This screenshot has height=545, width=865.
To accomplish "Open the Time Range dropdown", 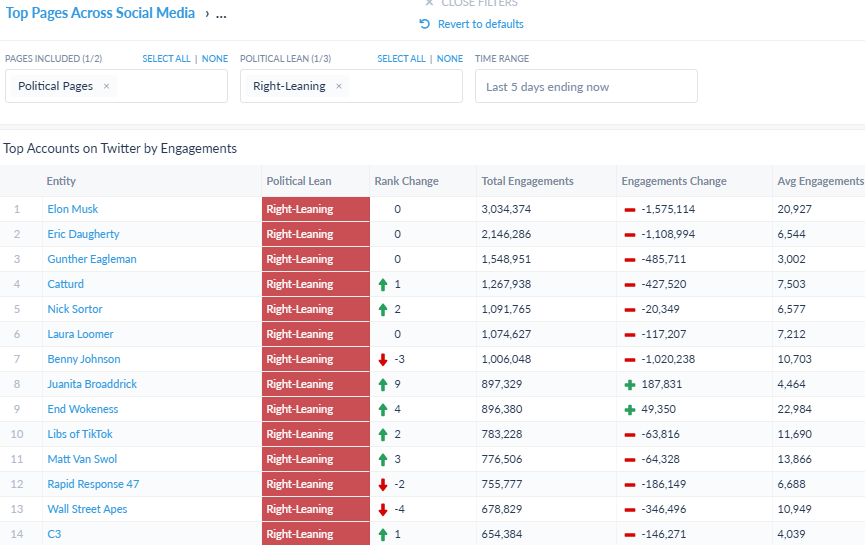I will [x=586, y=86].
